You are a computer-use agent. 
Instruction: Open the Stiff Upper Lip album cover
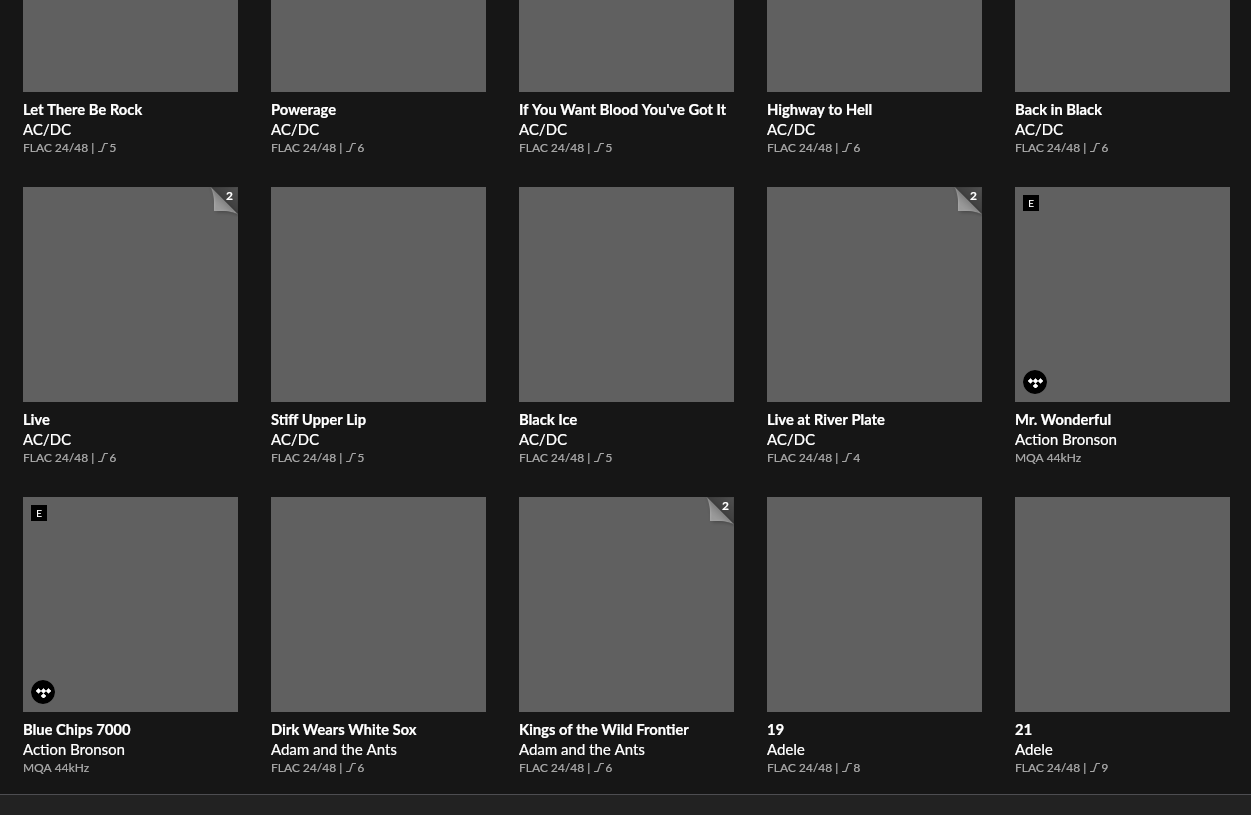point(378,294)
